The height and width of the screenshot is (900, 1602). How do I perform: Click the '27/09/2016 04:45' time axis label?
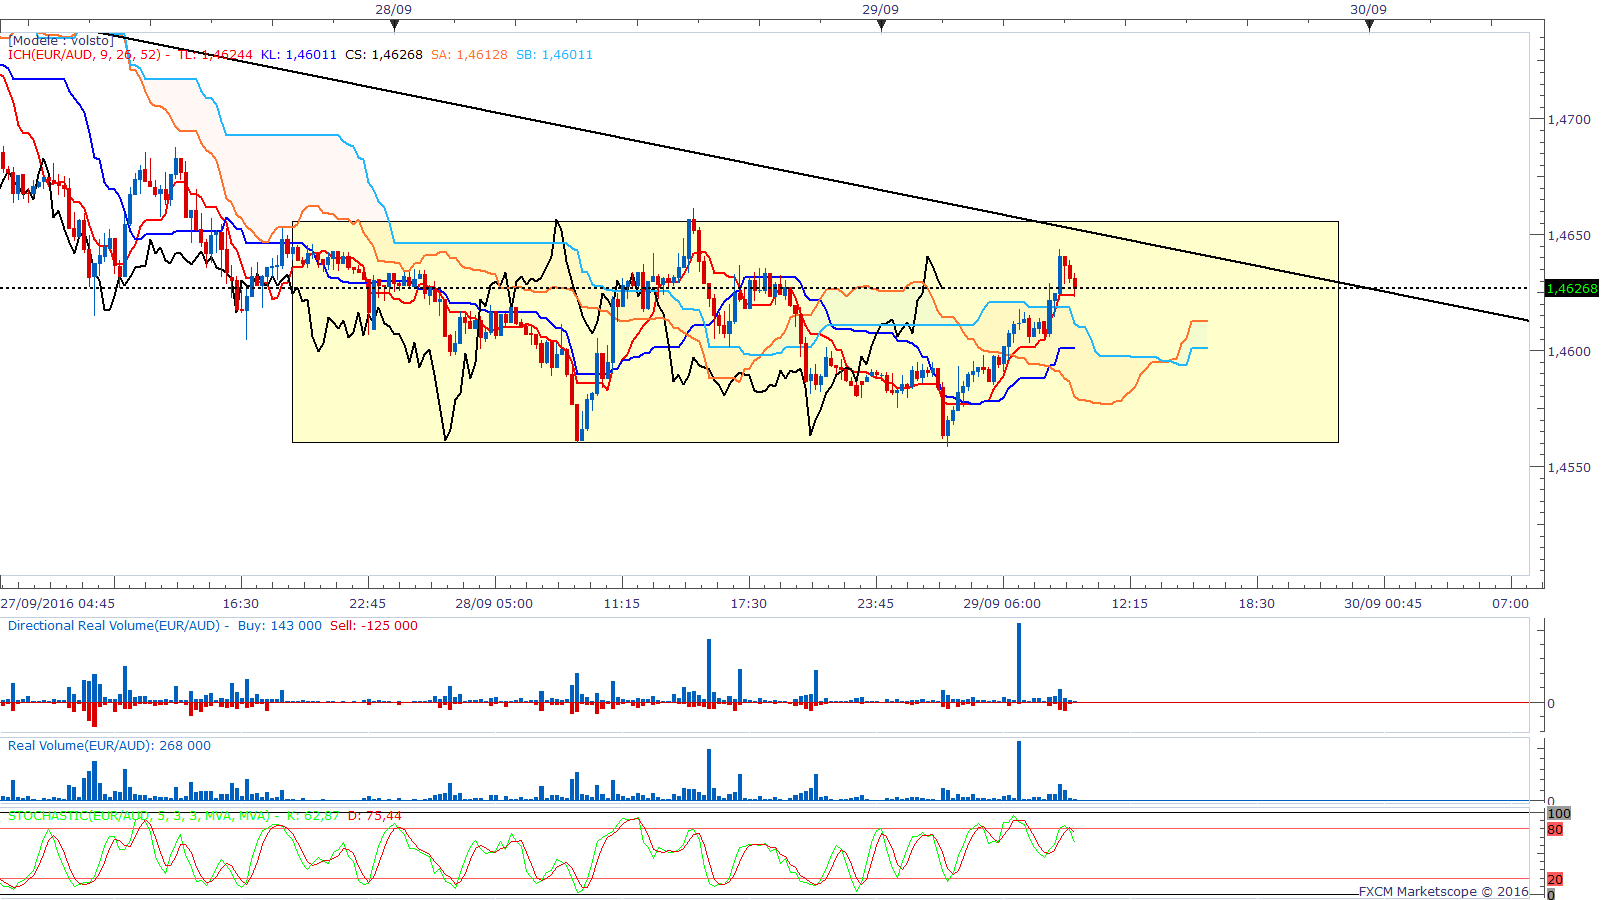tap(58, 603)
